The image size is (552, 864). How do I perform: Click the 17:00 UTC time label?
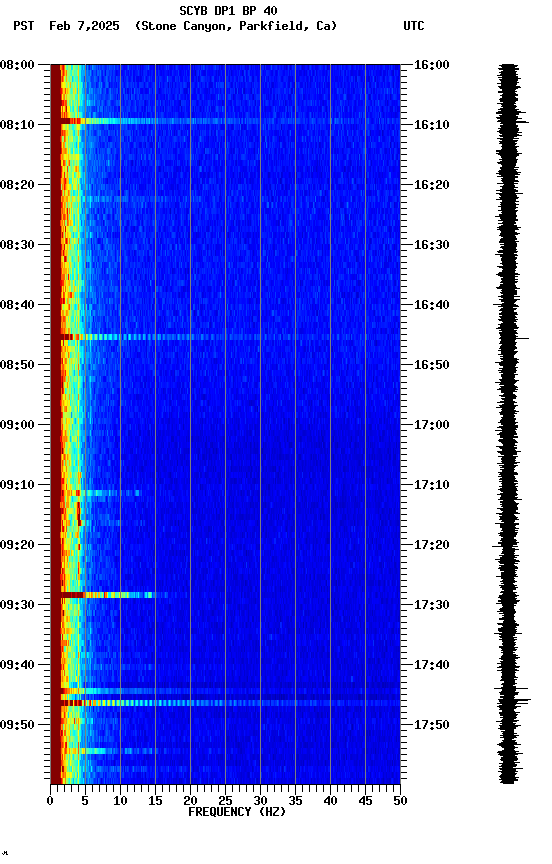pos(432,425)
